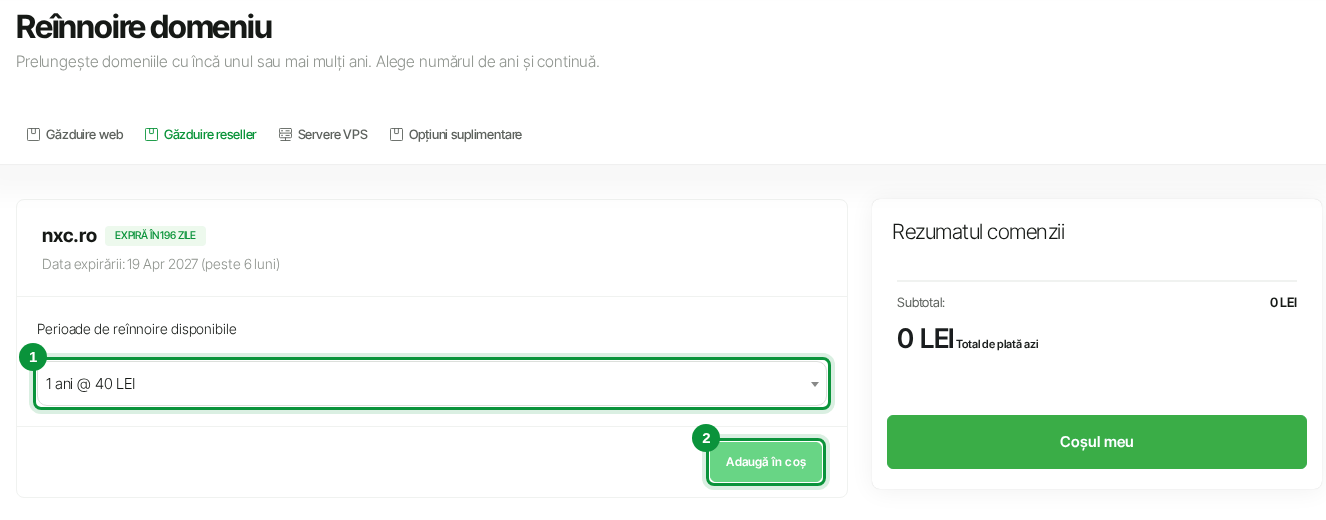
Task: Add the domain renewal with Adaugă în coș
Action: click(x=766, y=462)
